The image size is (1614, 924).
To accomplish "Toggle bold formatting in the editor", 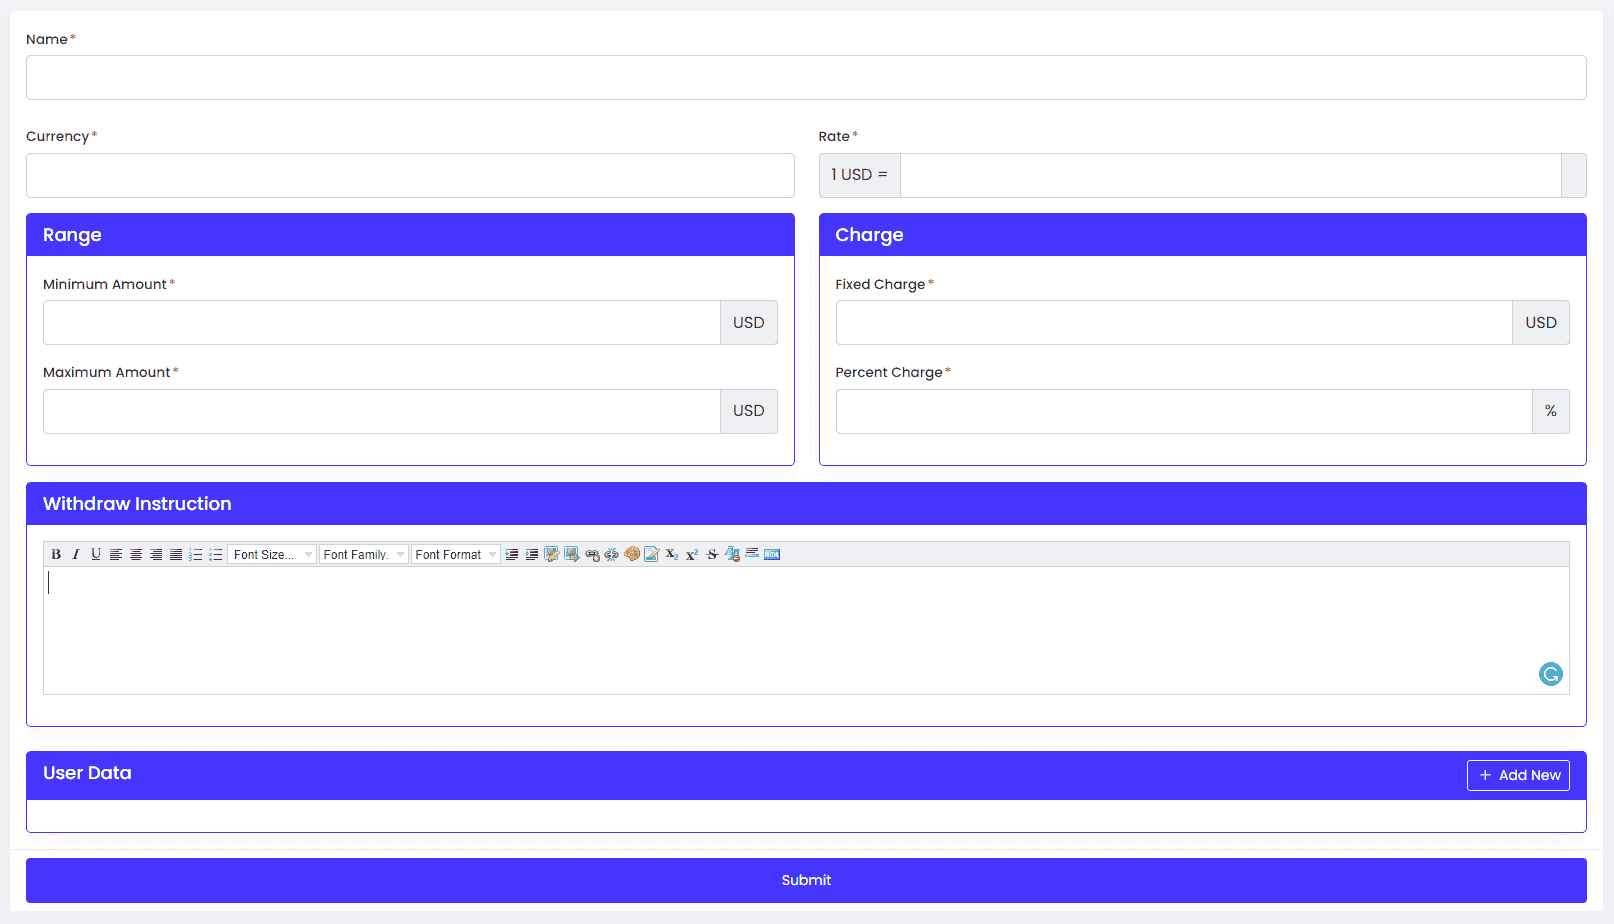I will click(x=56, y=554).
